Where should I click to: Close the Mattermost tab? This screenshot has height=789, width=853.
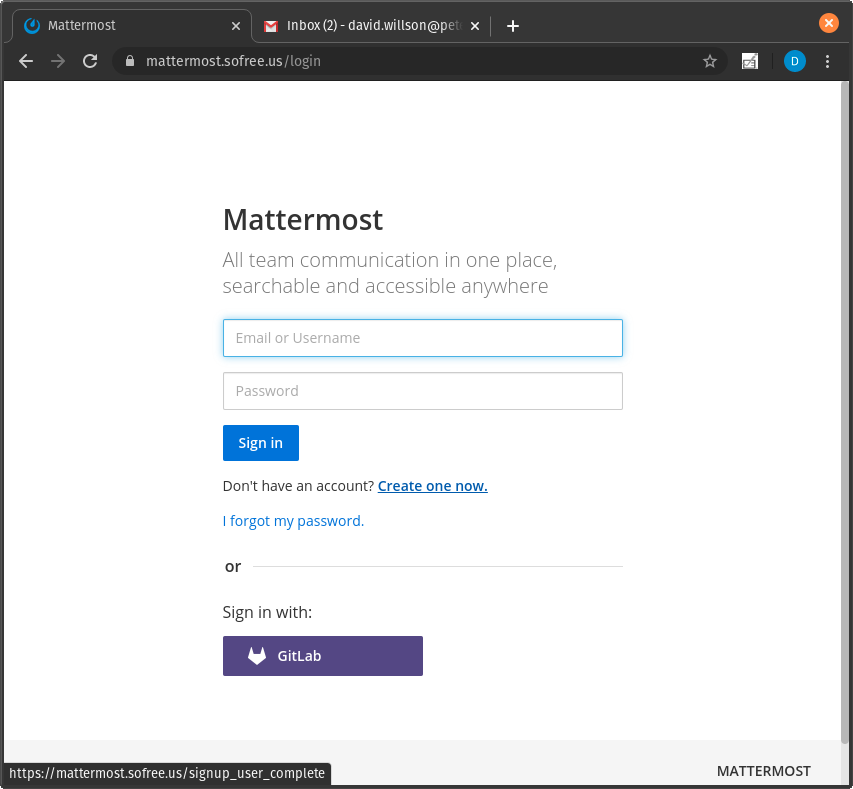tap(236, 26)
